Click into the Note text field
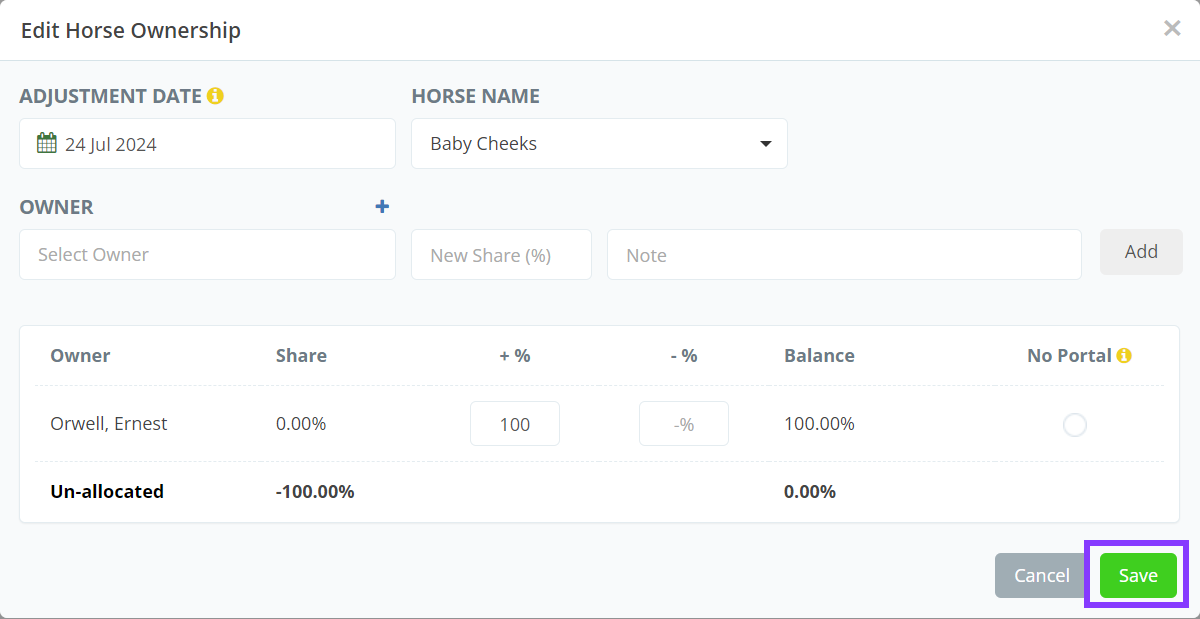This screenshot has height=619, width=1200. coord(843,255)
